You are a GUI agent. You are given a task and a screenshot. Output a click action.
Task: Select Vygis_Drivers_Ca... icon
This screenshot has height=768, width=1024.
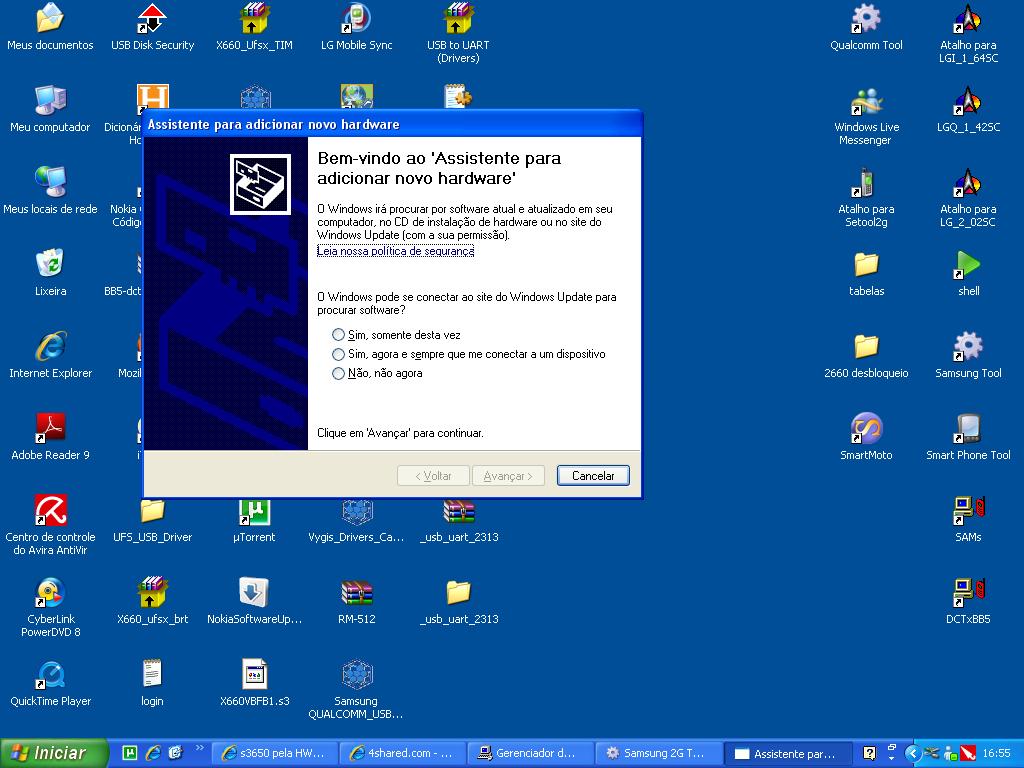(357, 520)
